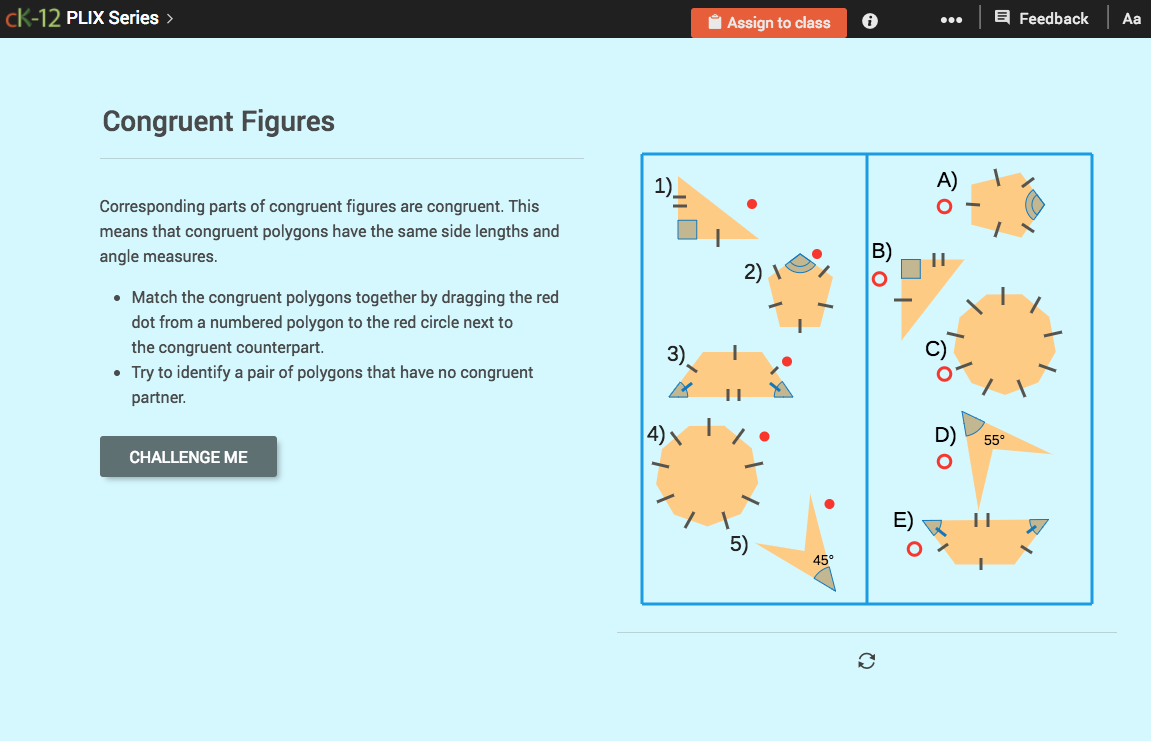The width and height of the screenshot is (1151, 741).
Task: Click the info icon in the top bar
Action: pos(869,20)
